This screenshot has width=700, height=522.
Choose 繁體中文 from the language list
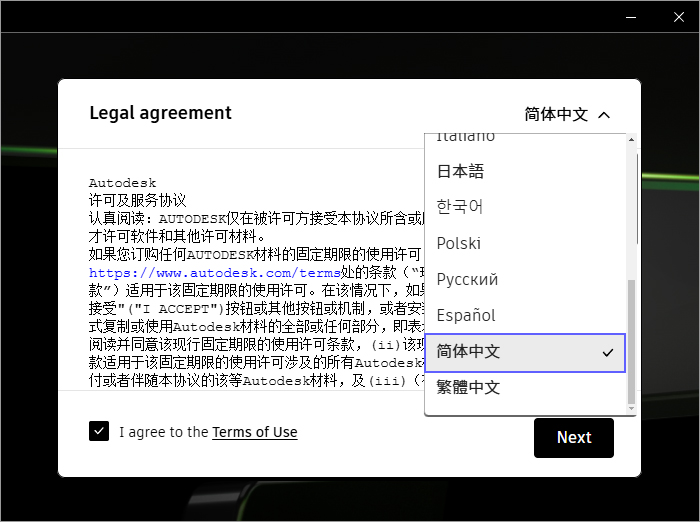click(525, 387)
